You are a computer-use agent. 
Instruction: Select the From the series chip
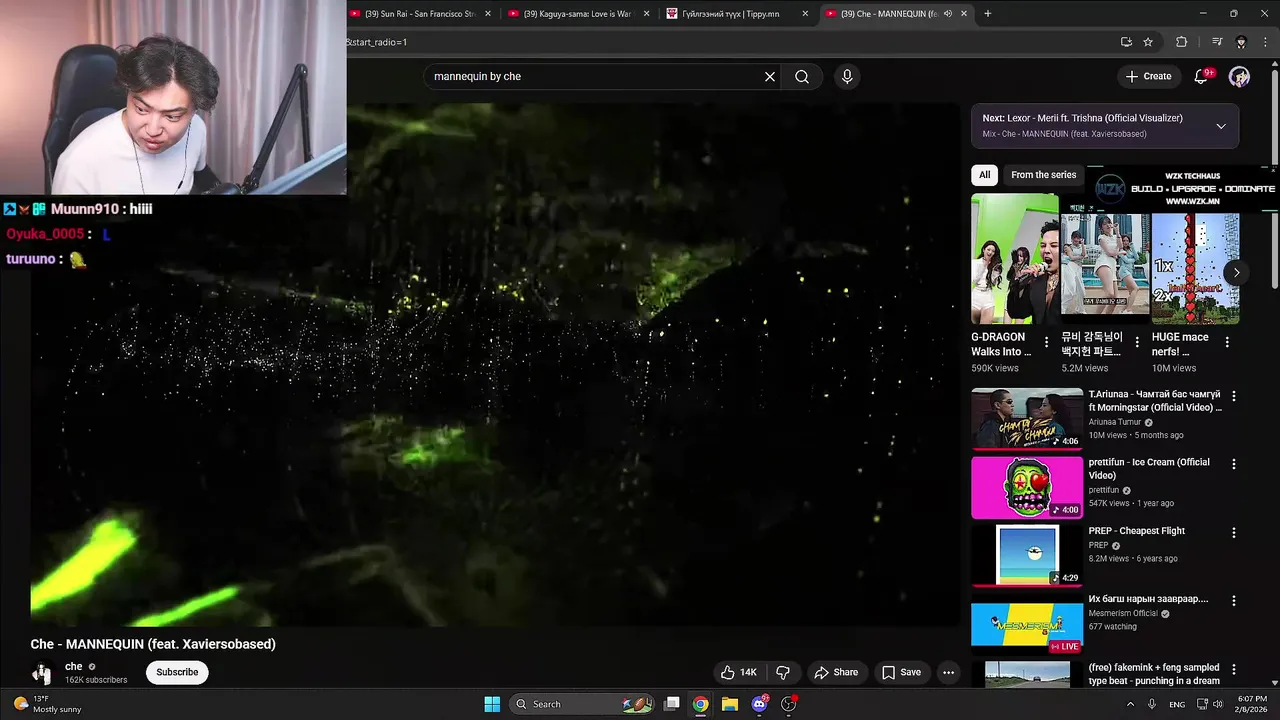1043,175
